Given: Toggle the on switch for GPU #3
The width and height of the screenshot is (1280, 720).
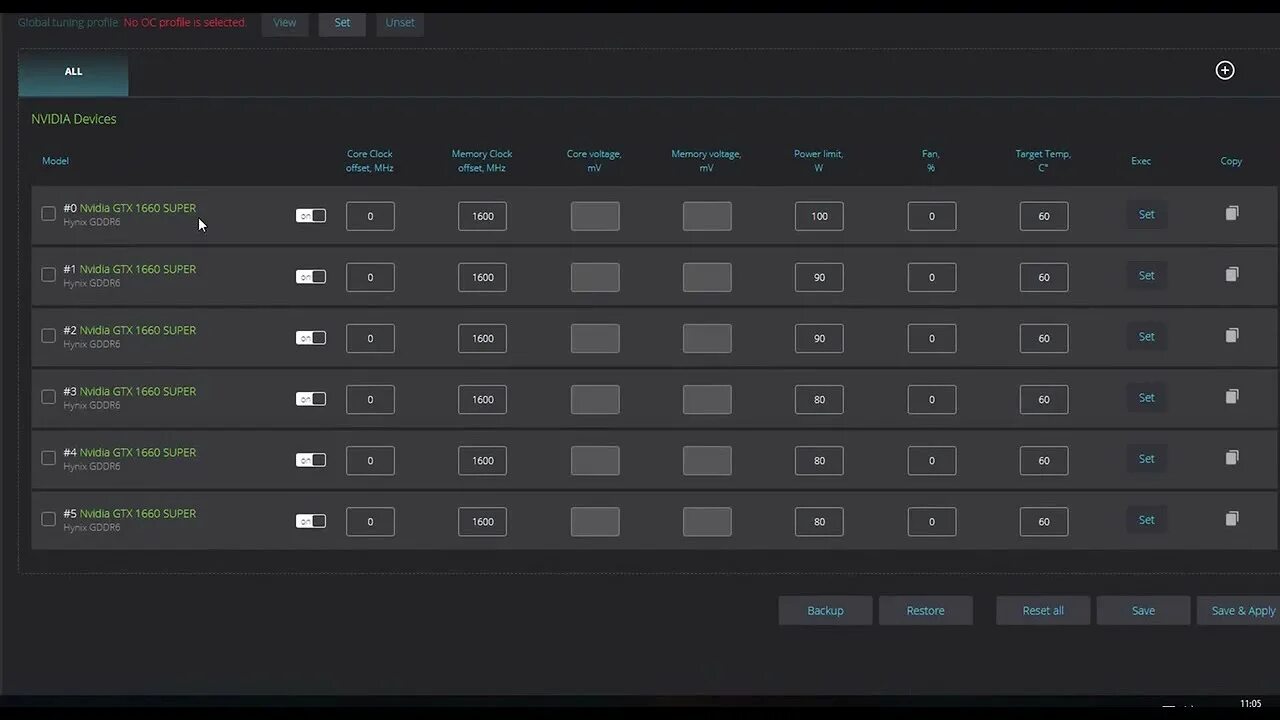Looking at the screenshot, I should pos(311,399).
